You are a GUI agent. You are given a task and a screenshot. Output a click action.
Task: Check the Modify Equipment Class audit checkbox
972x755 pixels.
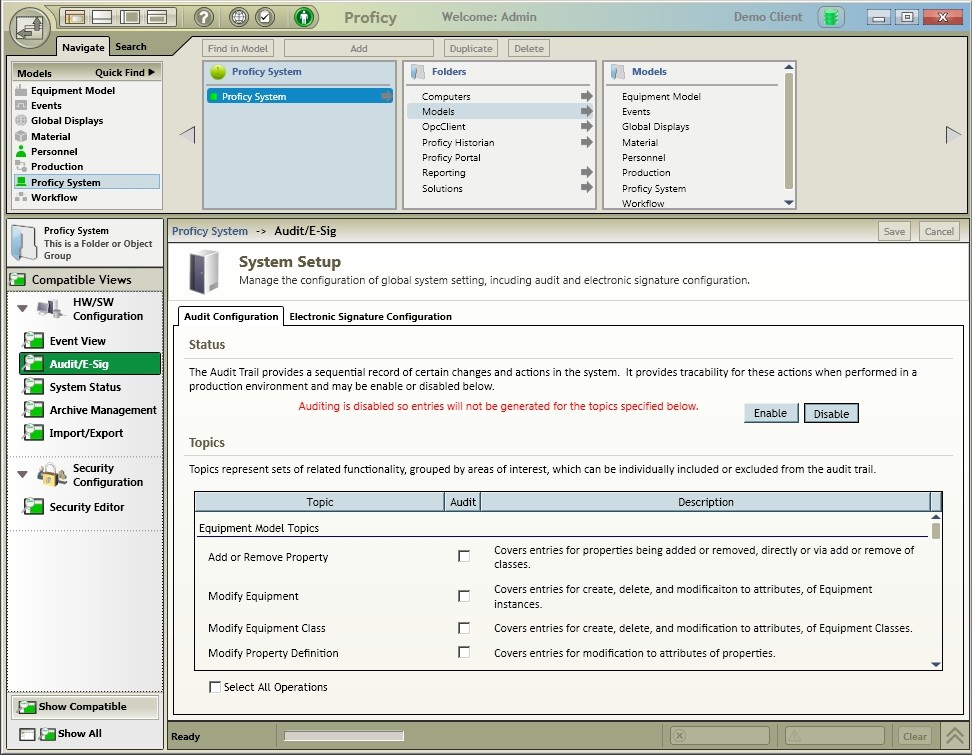tap(464, 628)
